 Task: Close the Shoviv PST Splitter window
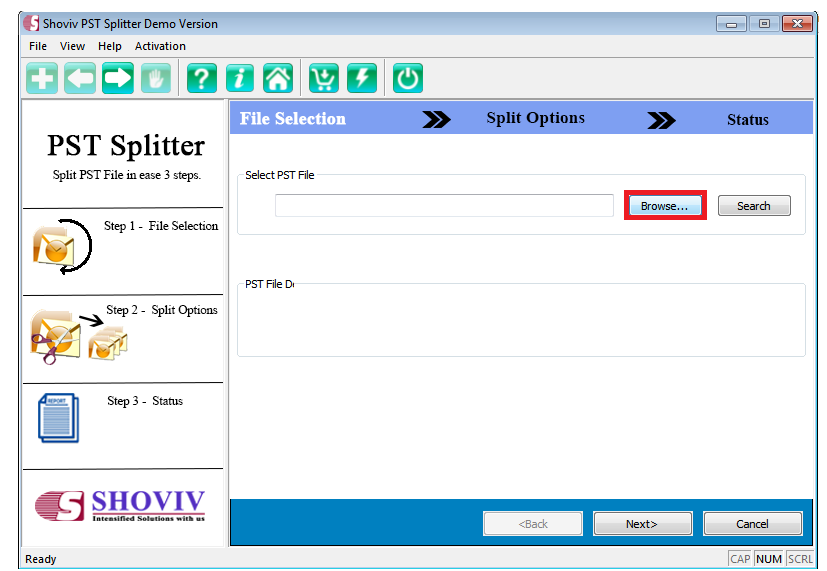point(797,24)
